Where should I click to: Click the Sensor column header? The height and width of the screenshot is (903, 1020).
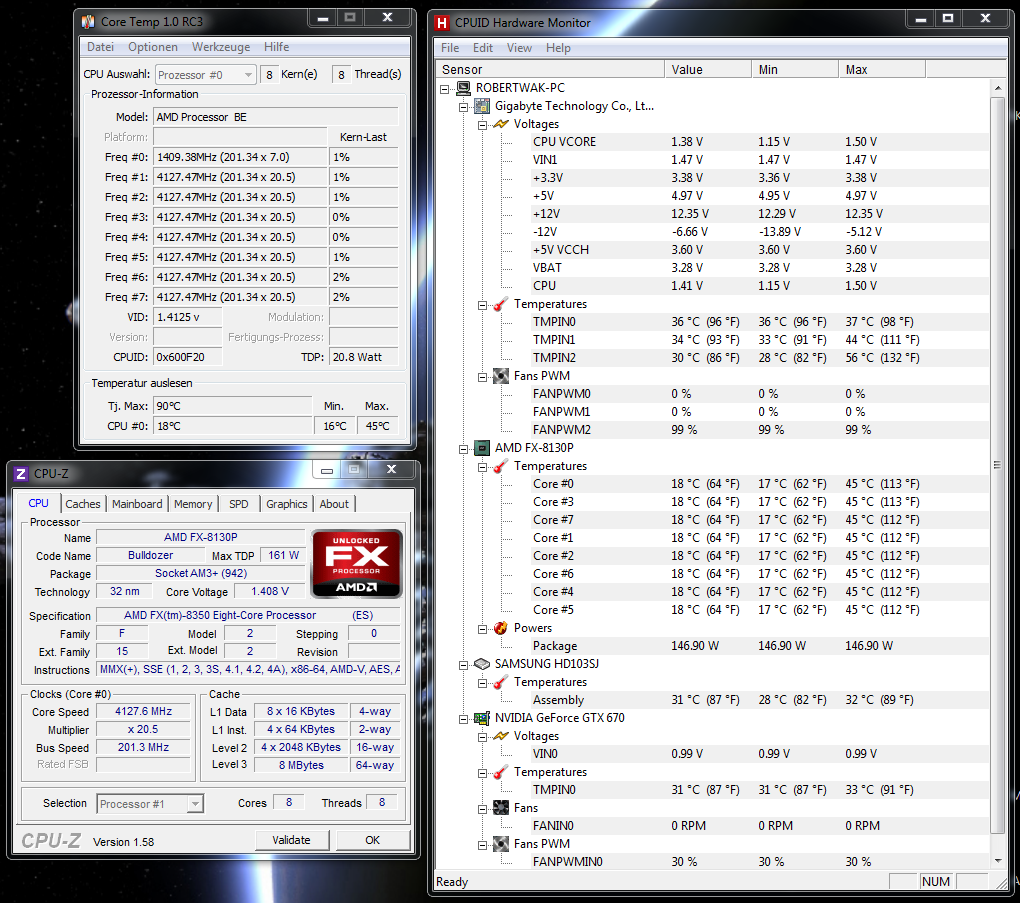point(550,70)
